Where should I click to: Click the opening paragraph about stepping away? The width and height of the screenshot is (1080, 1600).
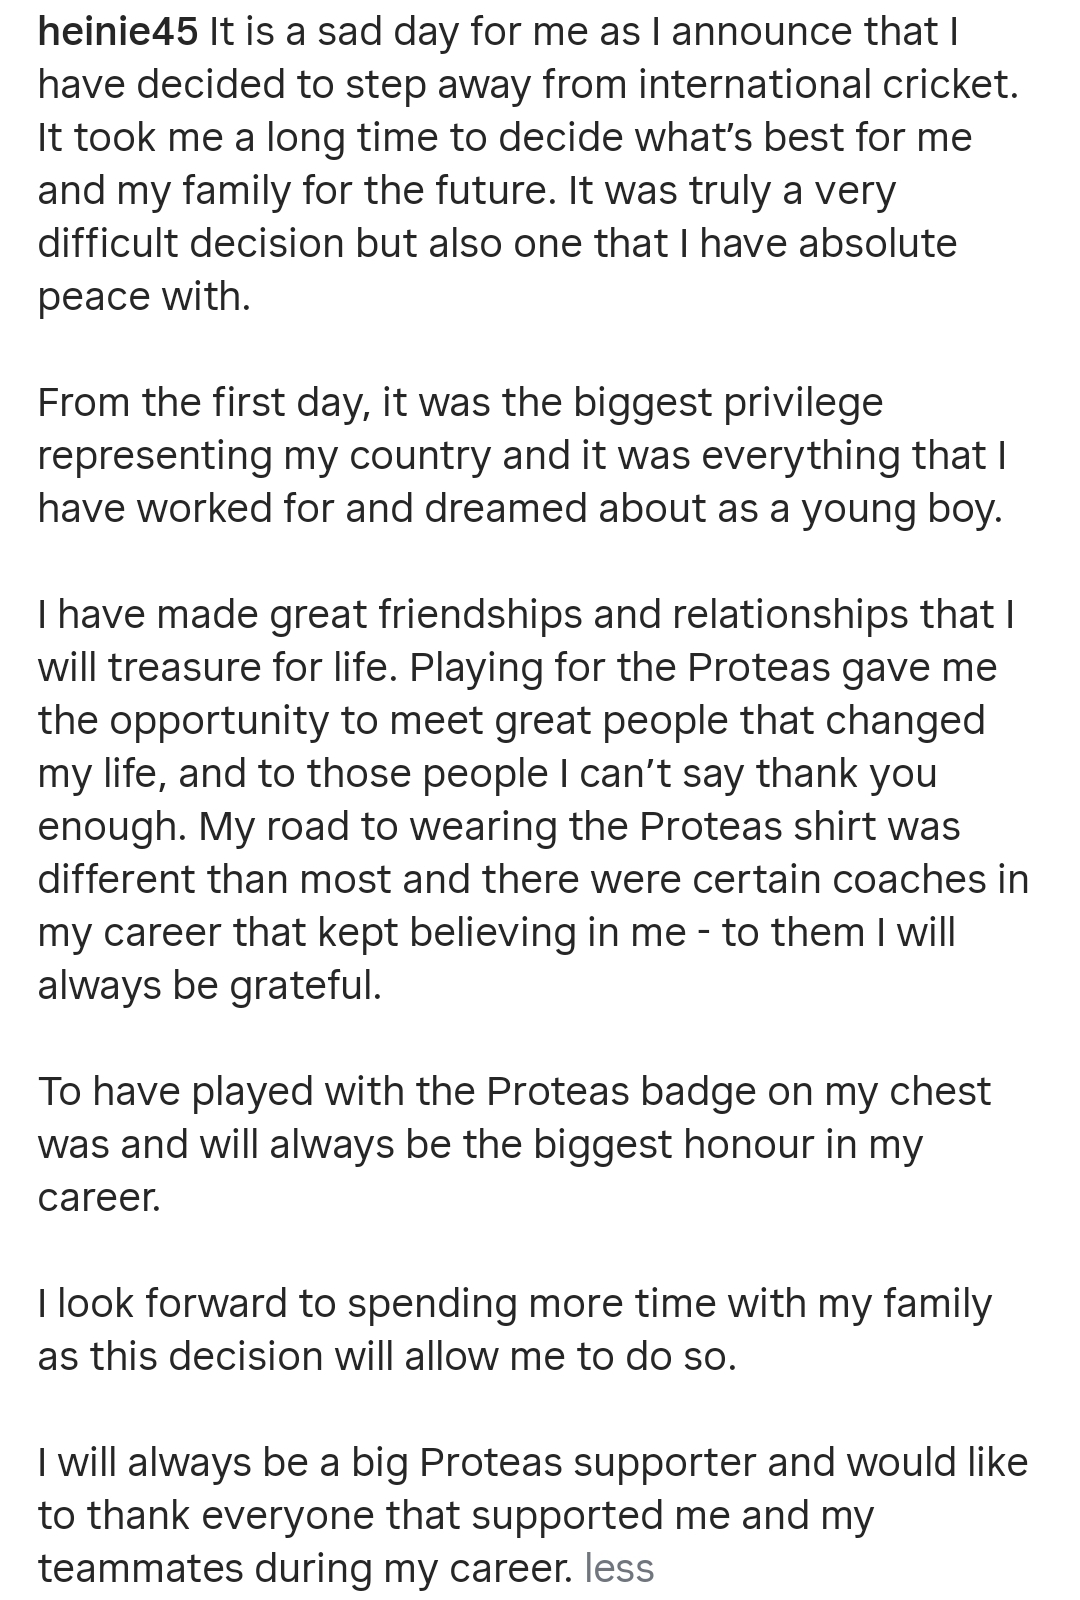528,164
